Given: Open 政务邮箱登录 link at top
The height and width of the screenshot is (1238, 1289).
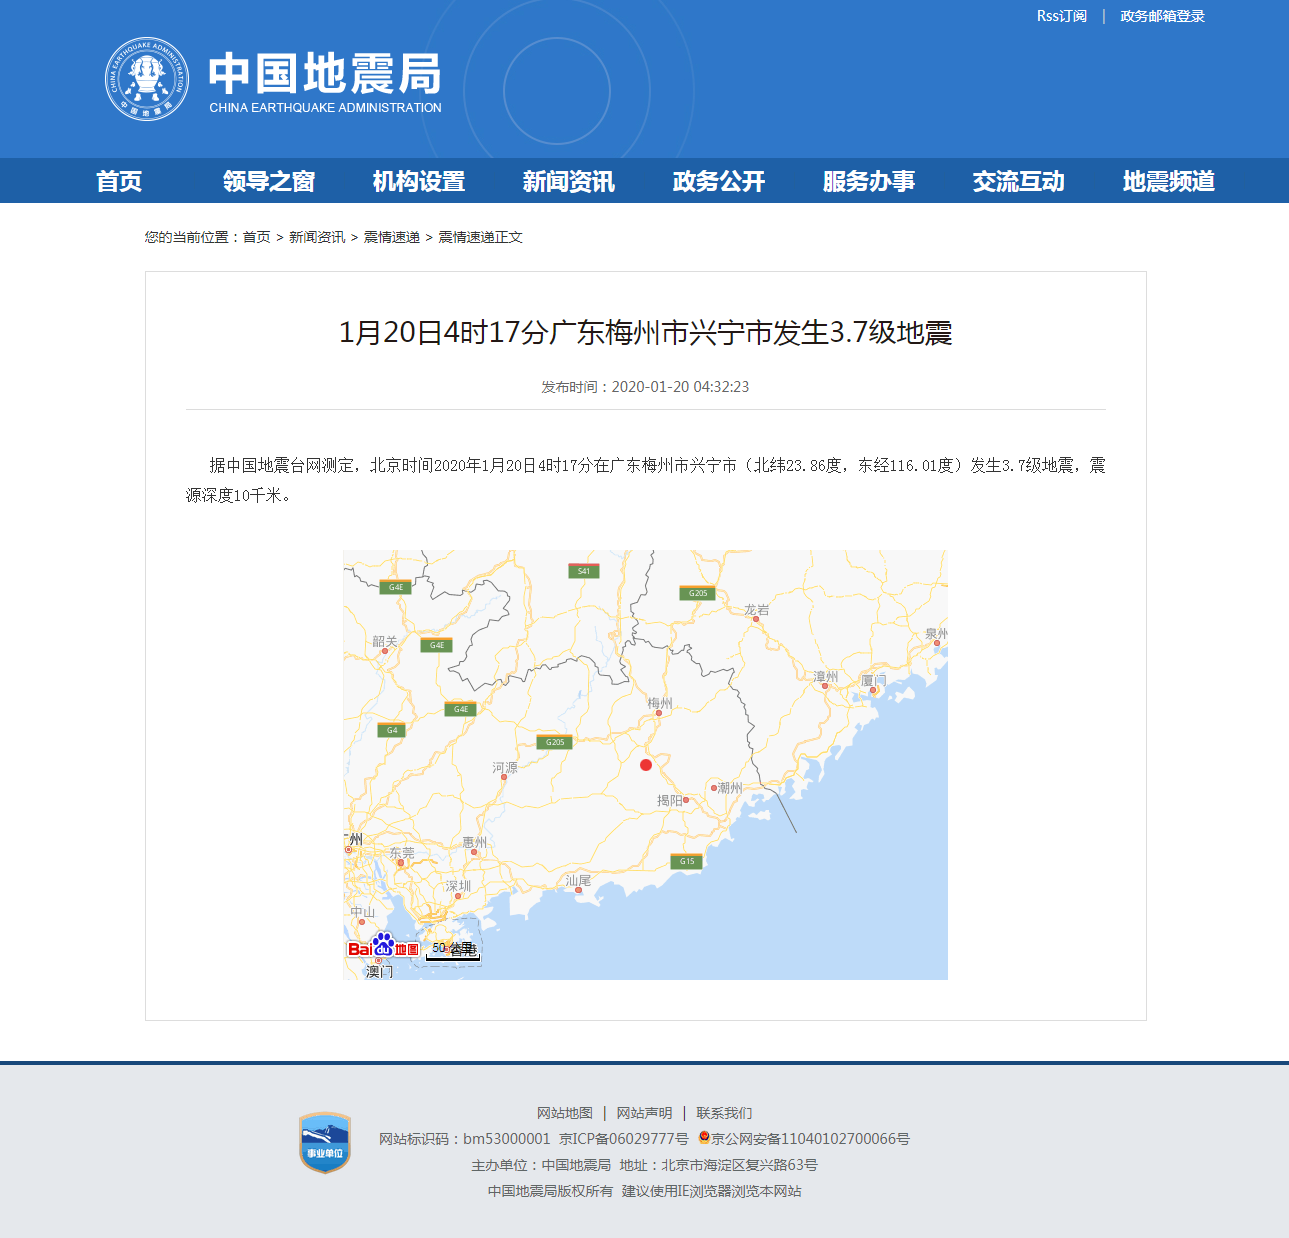Looking at the screenshot, I should point(1162,16).
